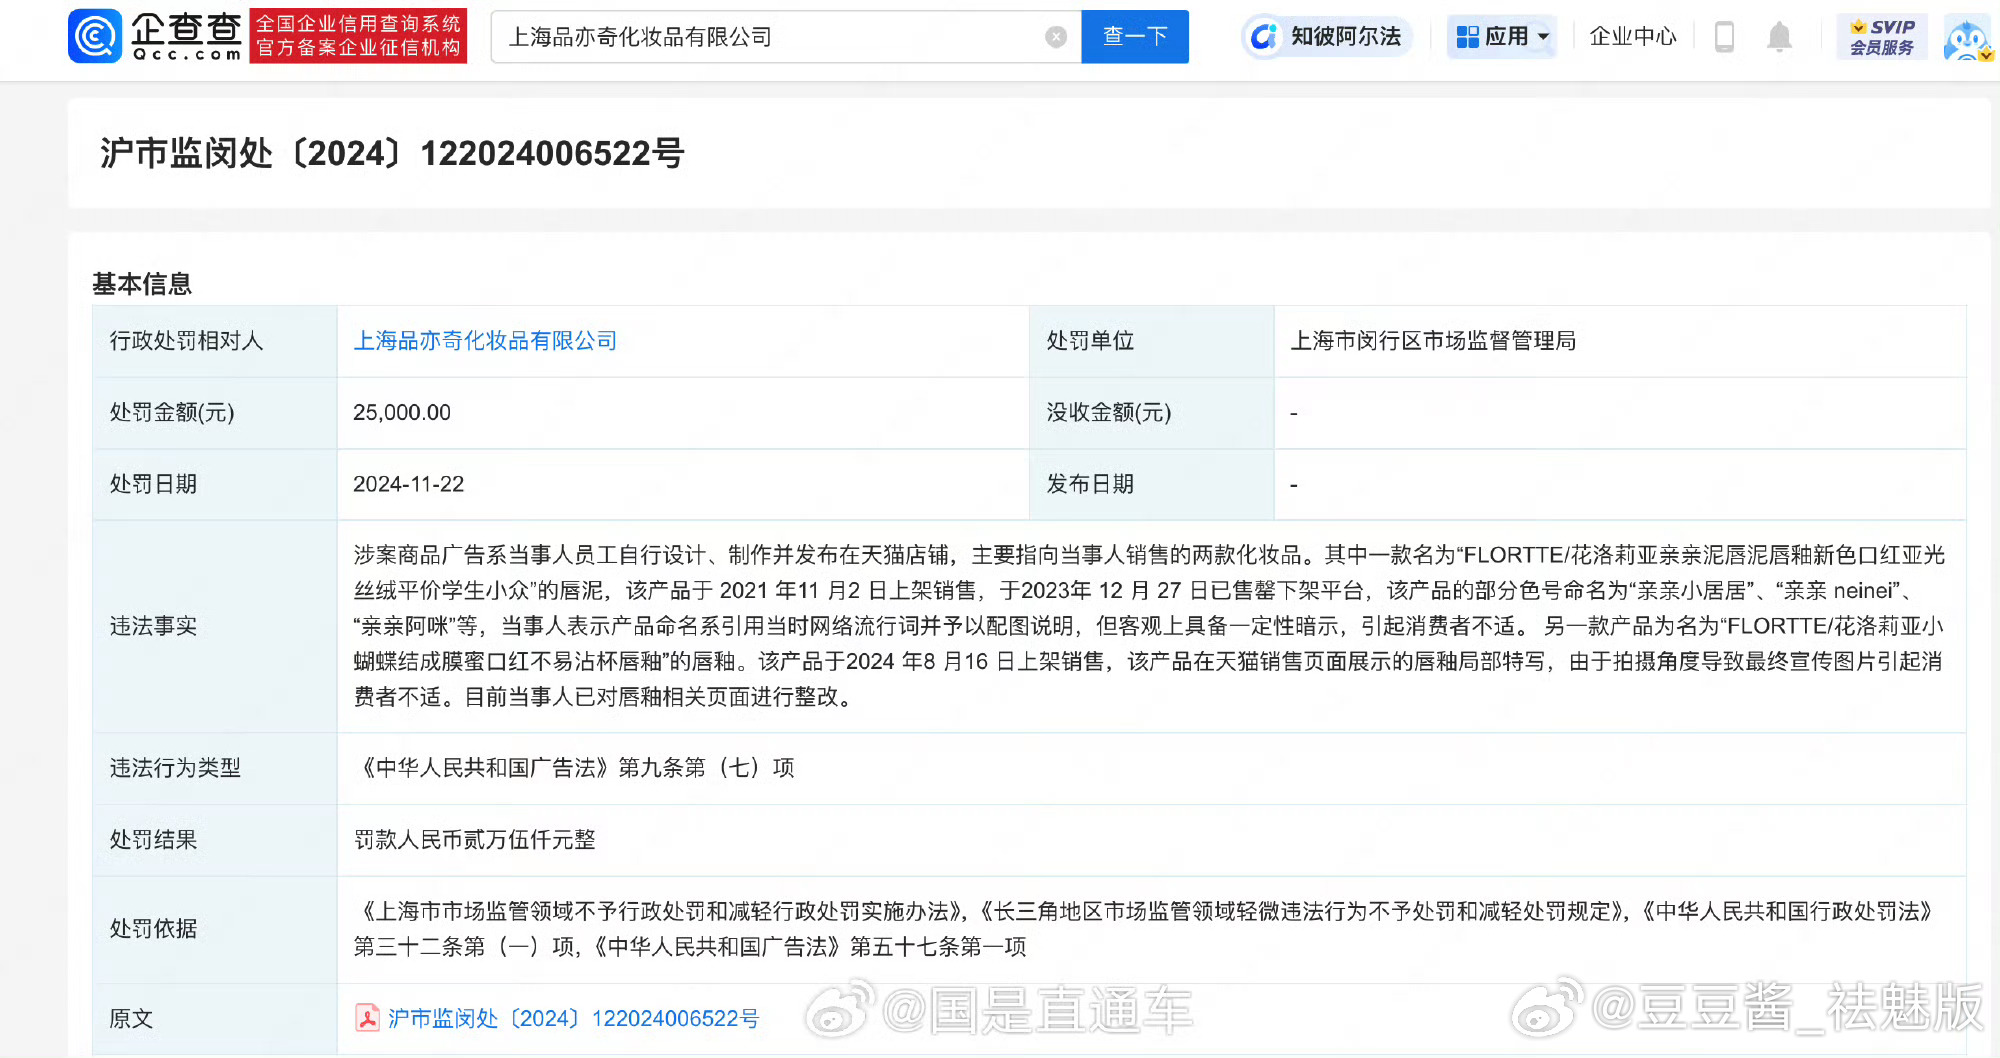Clear the search box with the X icon
2000x1058 pixels.
click(1056, 37)
